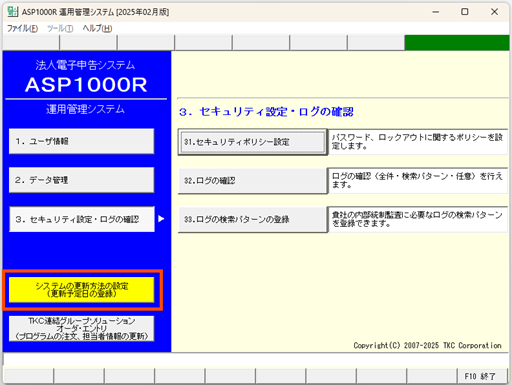Click F10 終了 function key

pos(482,376)
